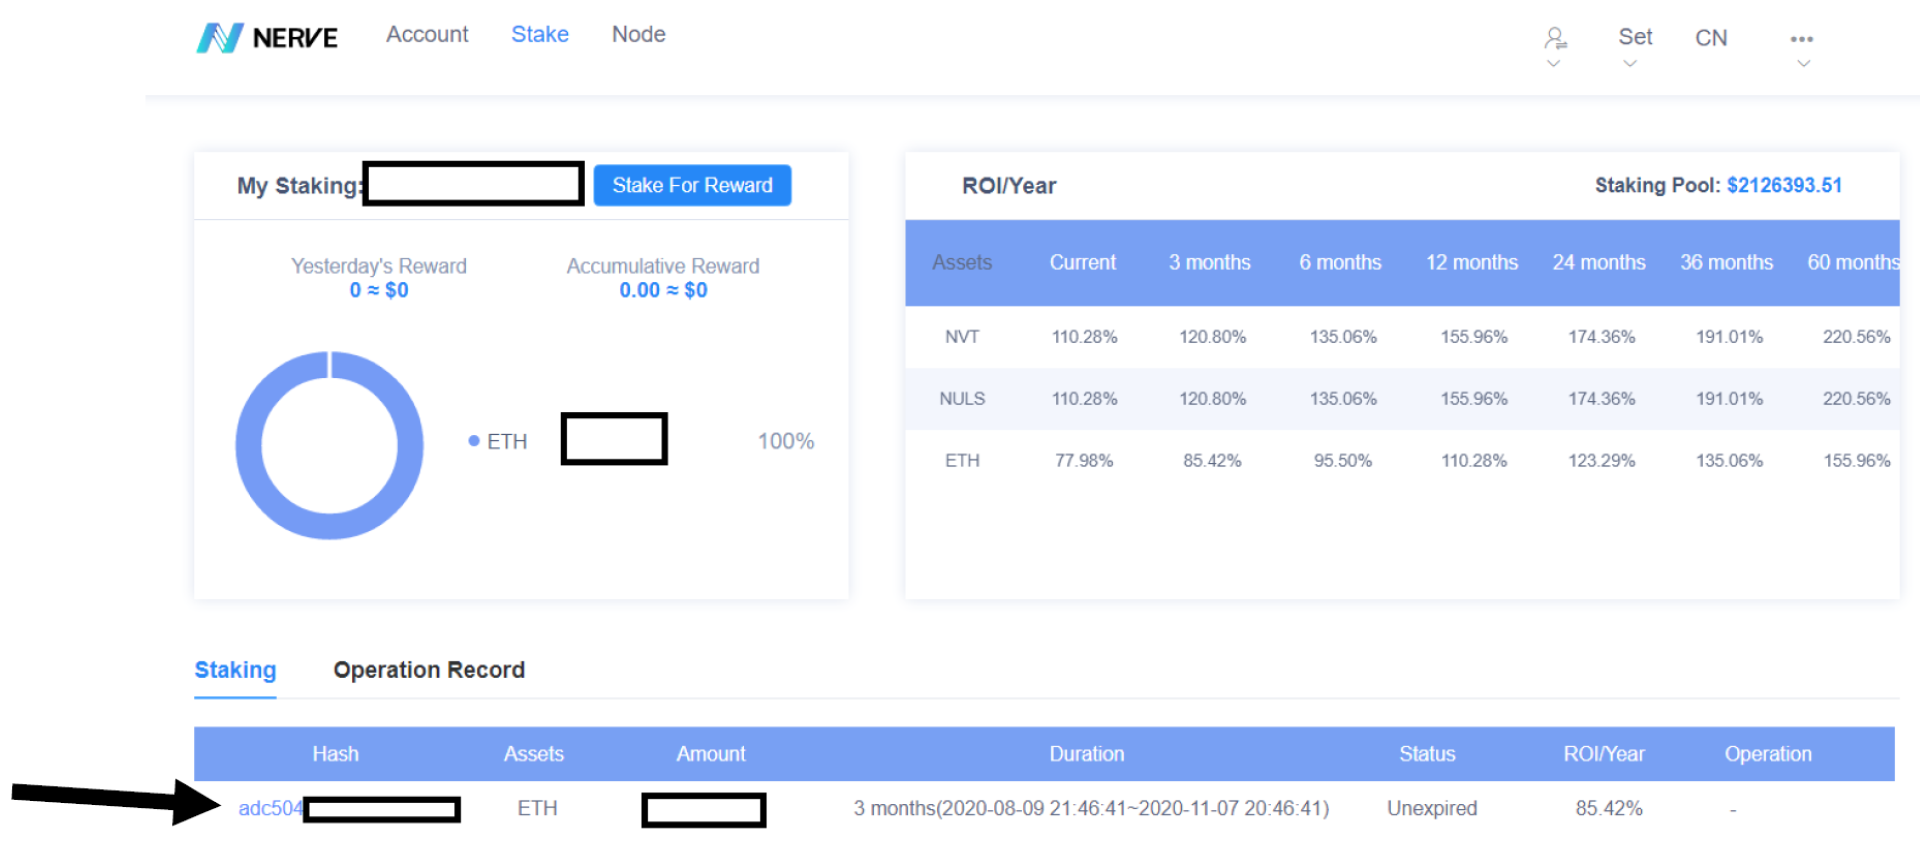Click the 60 months column header
This screenshot has width=1920, height=862.
tap(1853, 262)
